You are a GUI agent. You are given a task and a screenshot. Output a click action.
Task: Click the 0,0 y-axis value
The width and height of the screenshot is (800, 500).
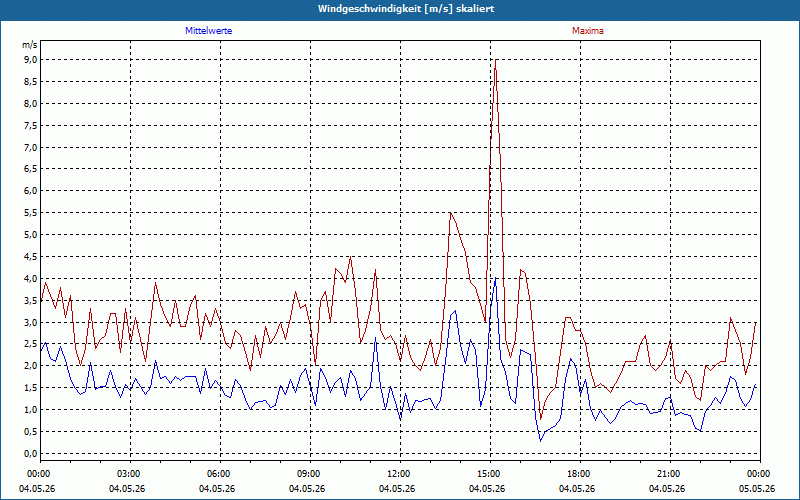(31, 454)
